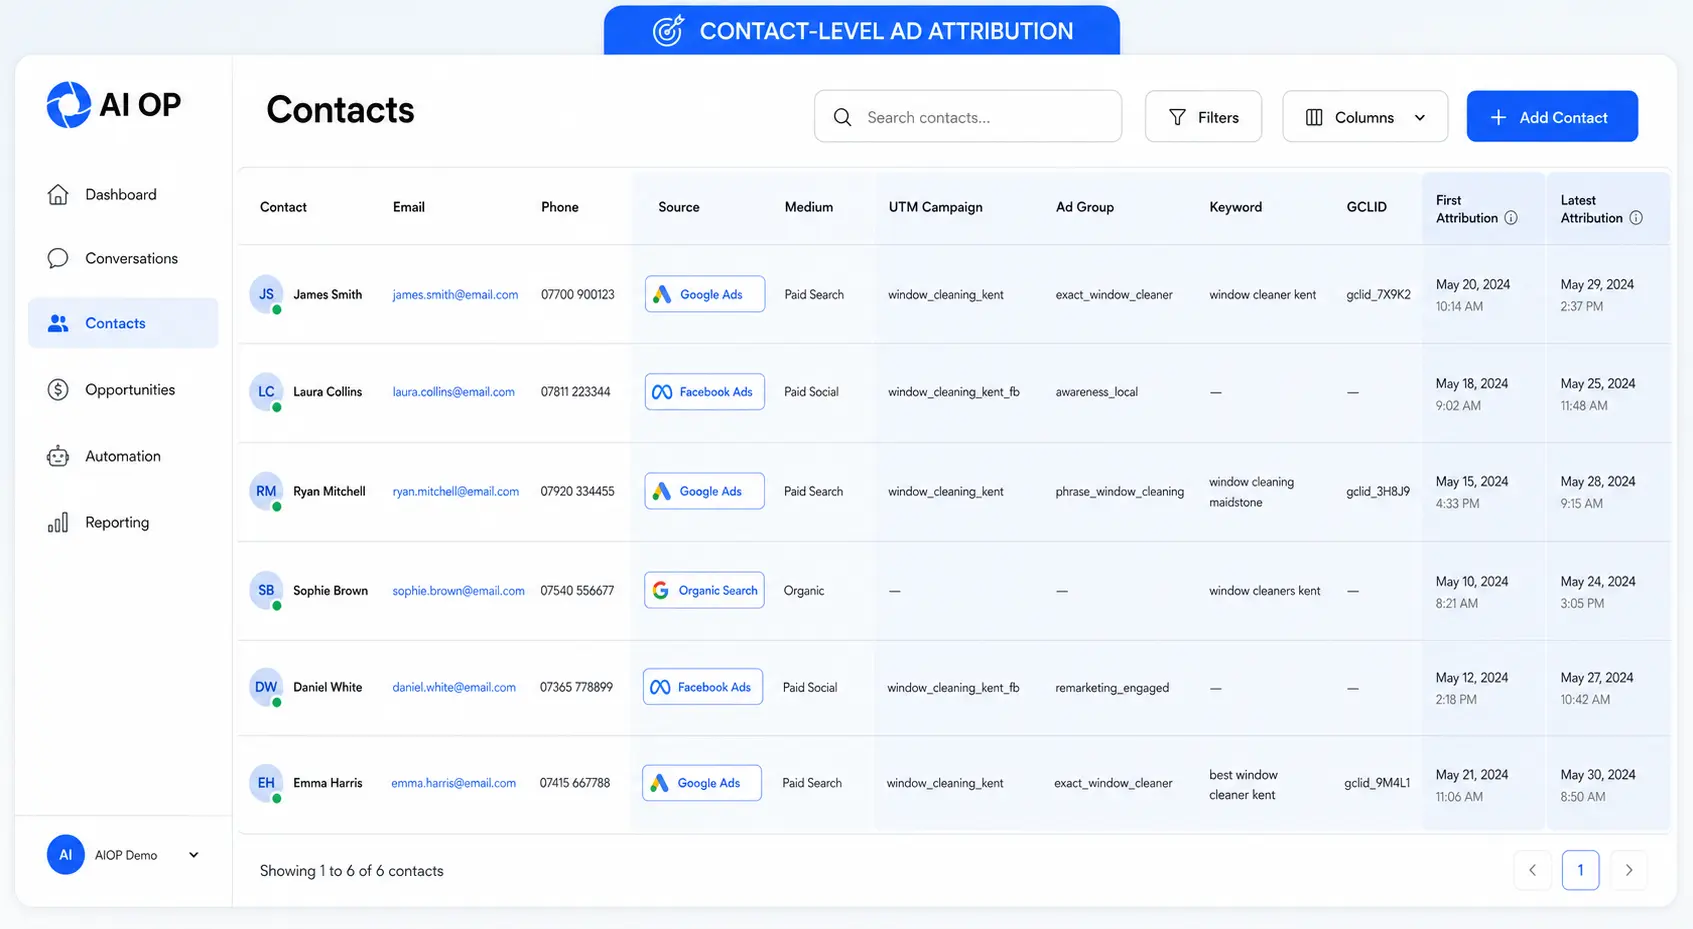The width and height of the screenshot is (1693, 929).
Task: Open Automation in the sidebar
Action: pyautogui.click(x=123, y=456)
